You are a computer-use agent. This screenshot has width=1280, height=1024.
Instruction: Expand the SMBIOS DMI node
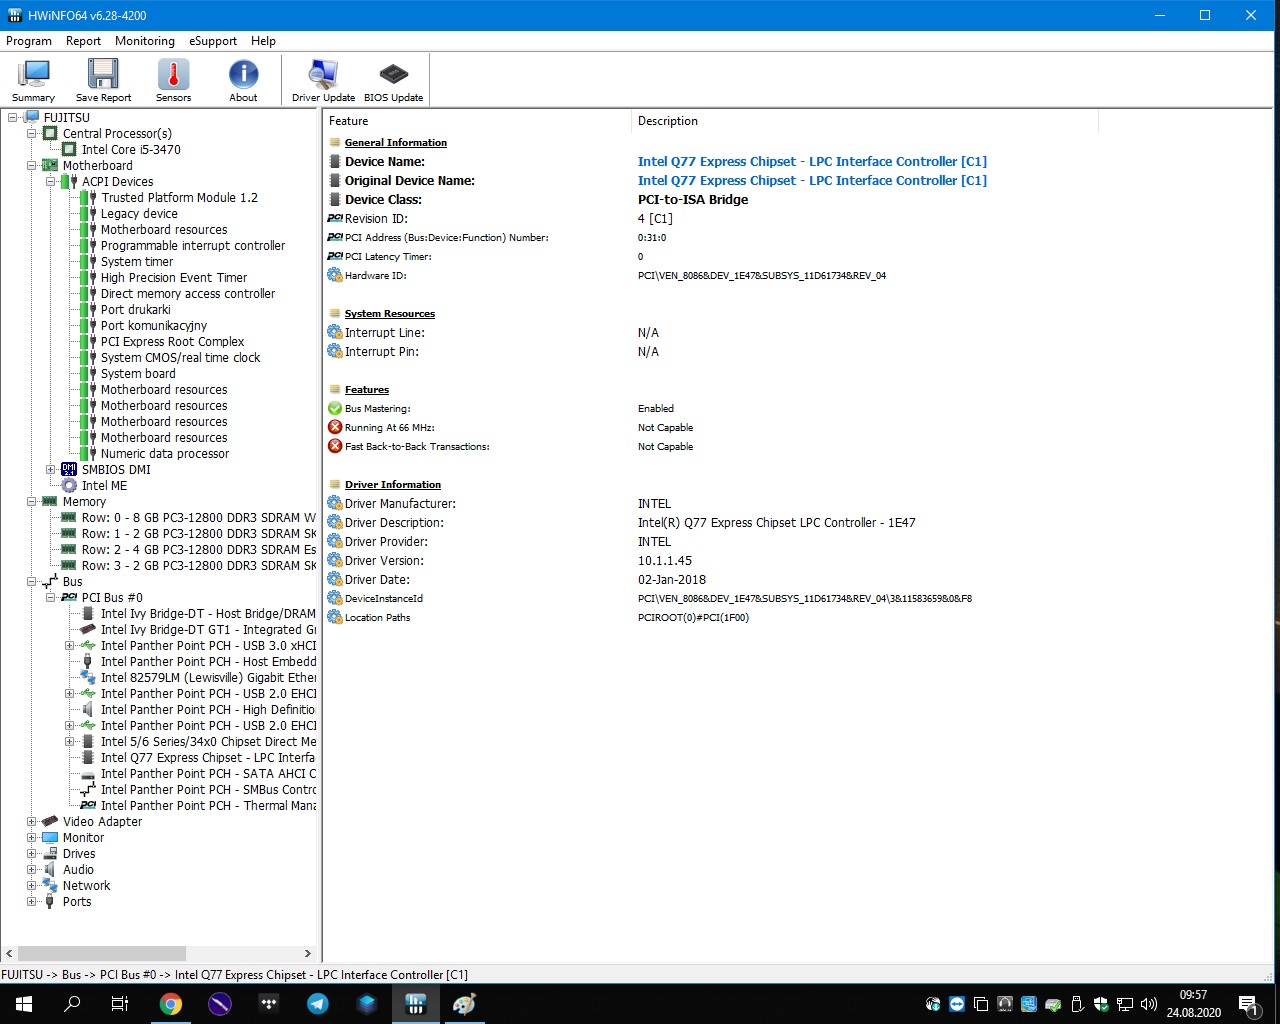point(51,470)
